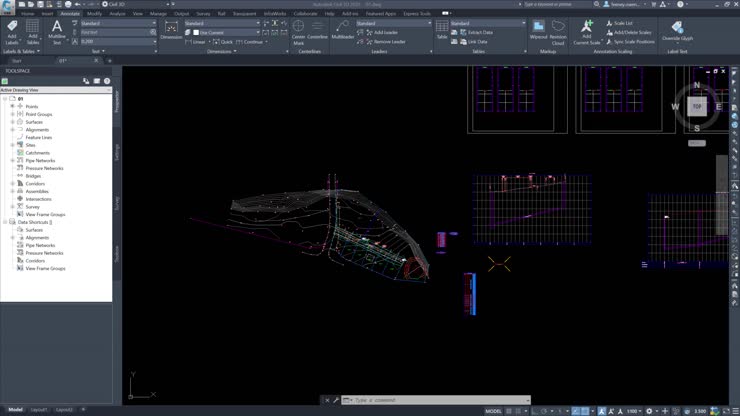Click the Quick dimension tool
The width and height of the screenshot is (740, 416).
223,42
